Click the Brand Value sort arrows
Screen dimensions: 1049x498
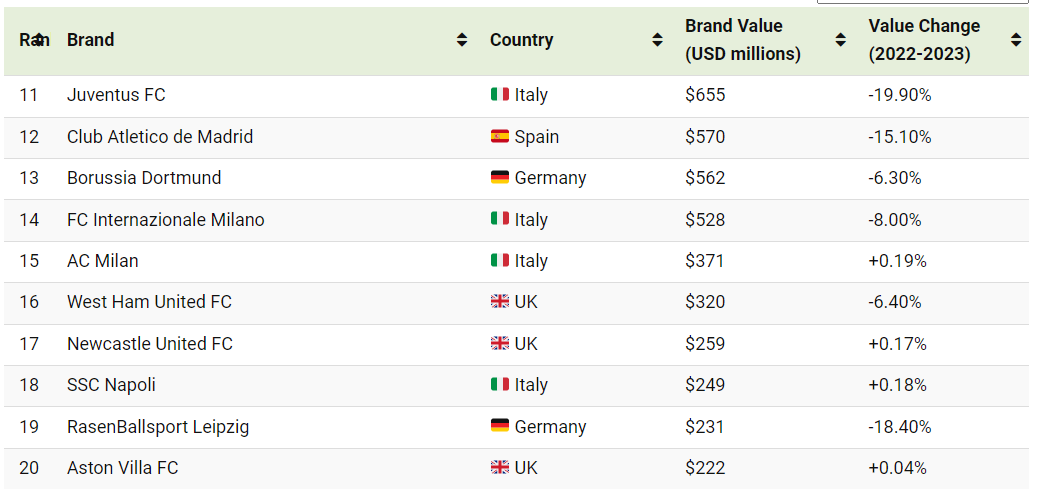point(841,39)
